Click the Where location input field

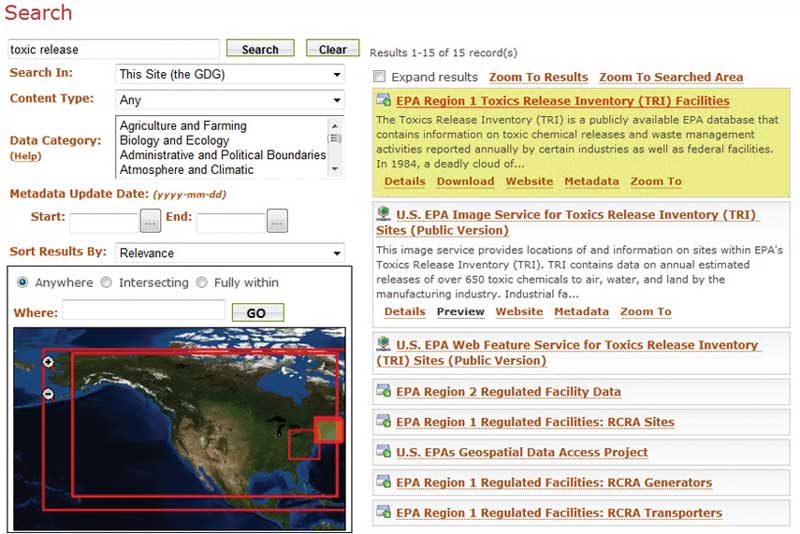click(x=143, y=310)
